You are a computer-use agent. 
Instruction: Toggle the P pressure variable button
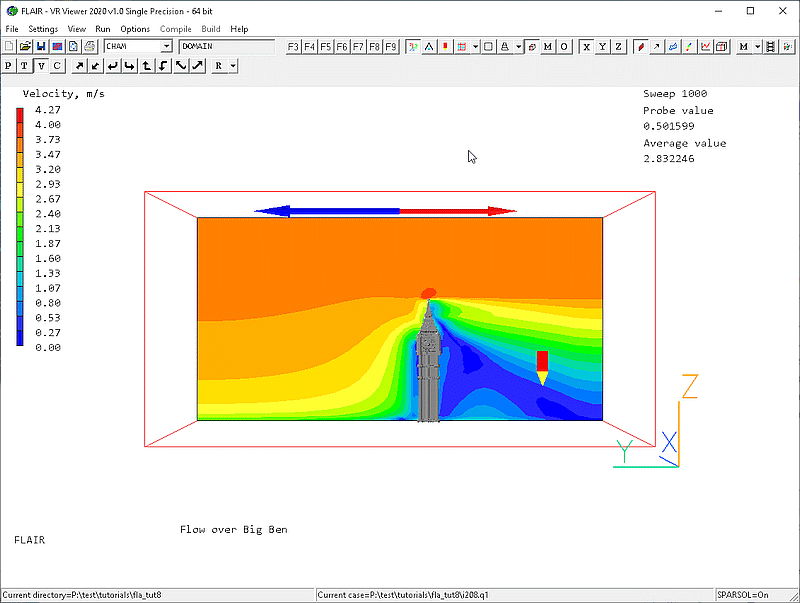tap(9, 66)
